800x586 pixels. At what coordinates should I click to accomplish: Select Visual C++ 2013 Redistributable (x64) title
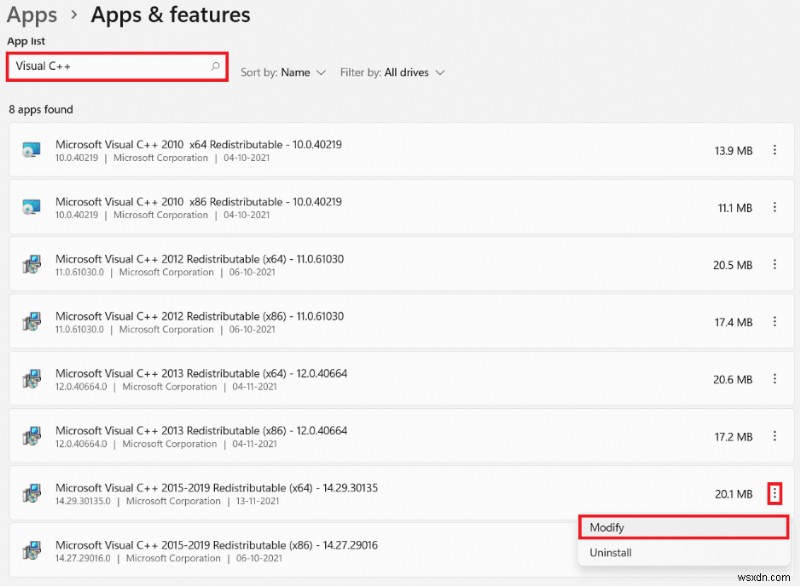pyautogui.click(x=201, y=373)
